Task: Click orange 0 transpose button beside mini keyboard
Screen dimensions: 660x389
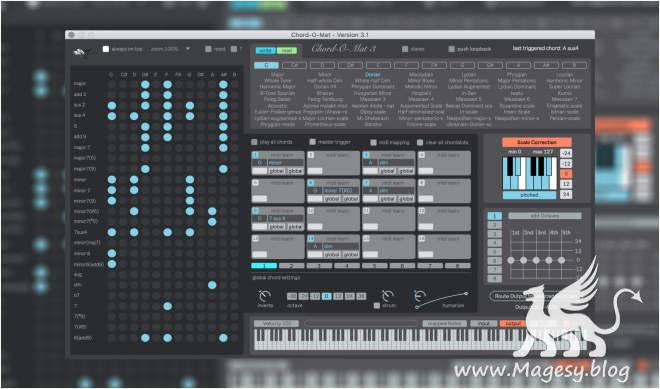Action: pyautogui.click(x=566, y=173)
